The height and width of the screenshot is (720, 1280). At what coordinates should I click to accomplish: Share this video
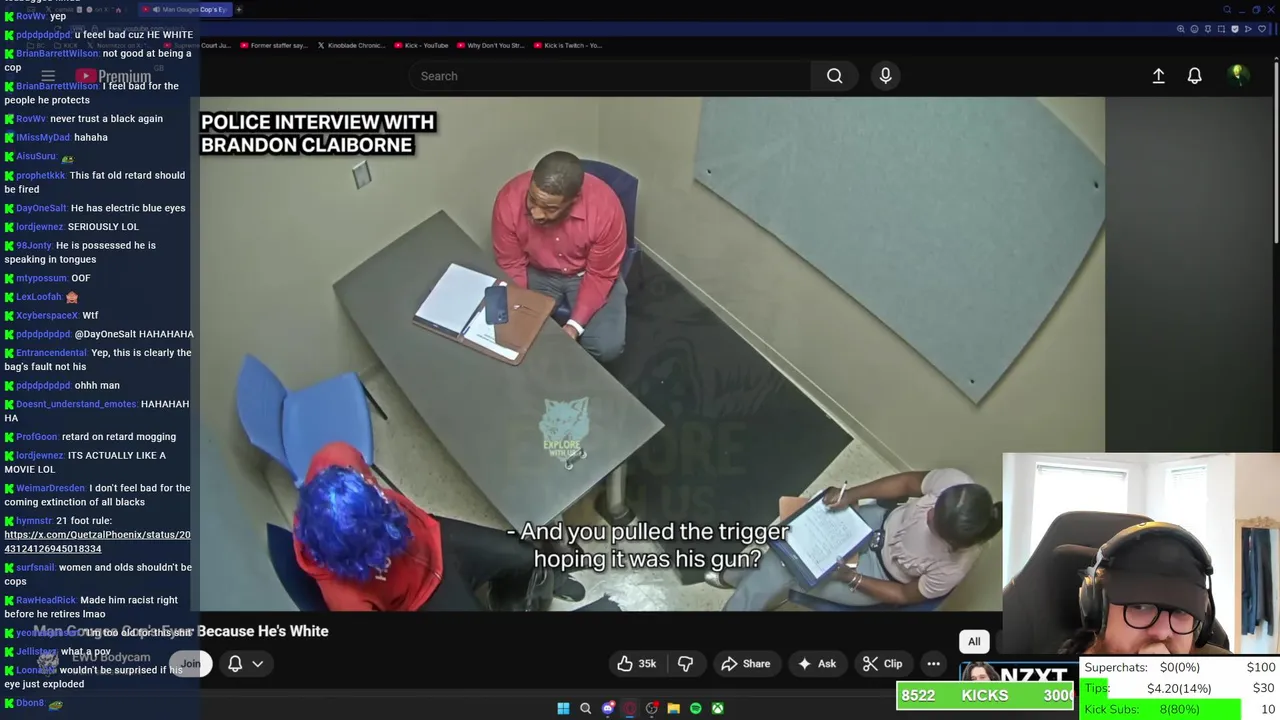[745, 664]
